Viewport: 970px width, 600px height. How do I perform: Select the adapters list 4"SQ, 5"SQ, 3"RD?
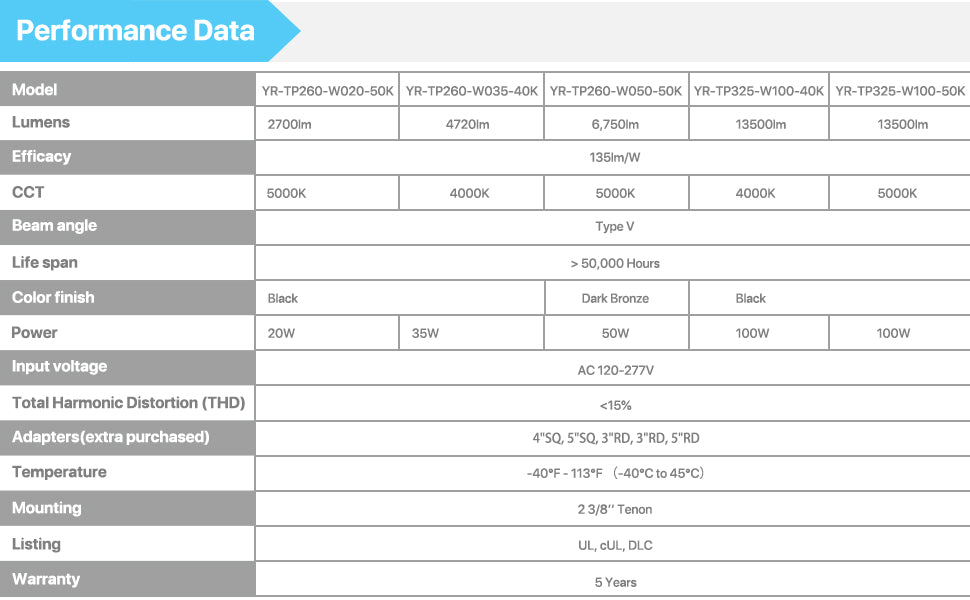(614, 438)
